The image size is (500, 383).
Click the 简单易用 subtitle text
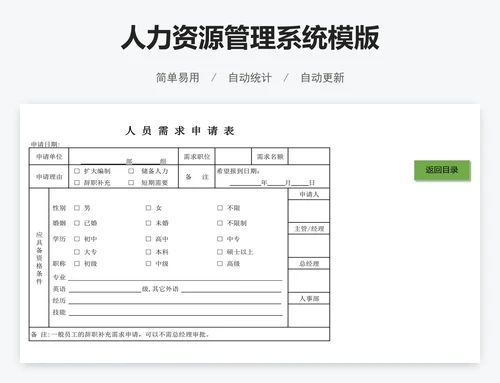pyautogui.click(x=178, y=78)
